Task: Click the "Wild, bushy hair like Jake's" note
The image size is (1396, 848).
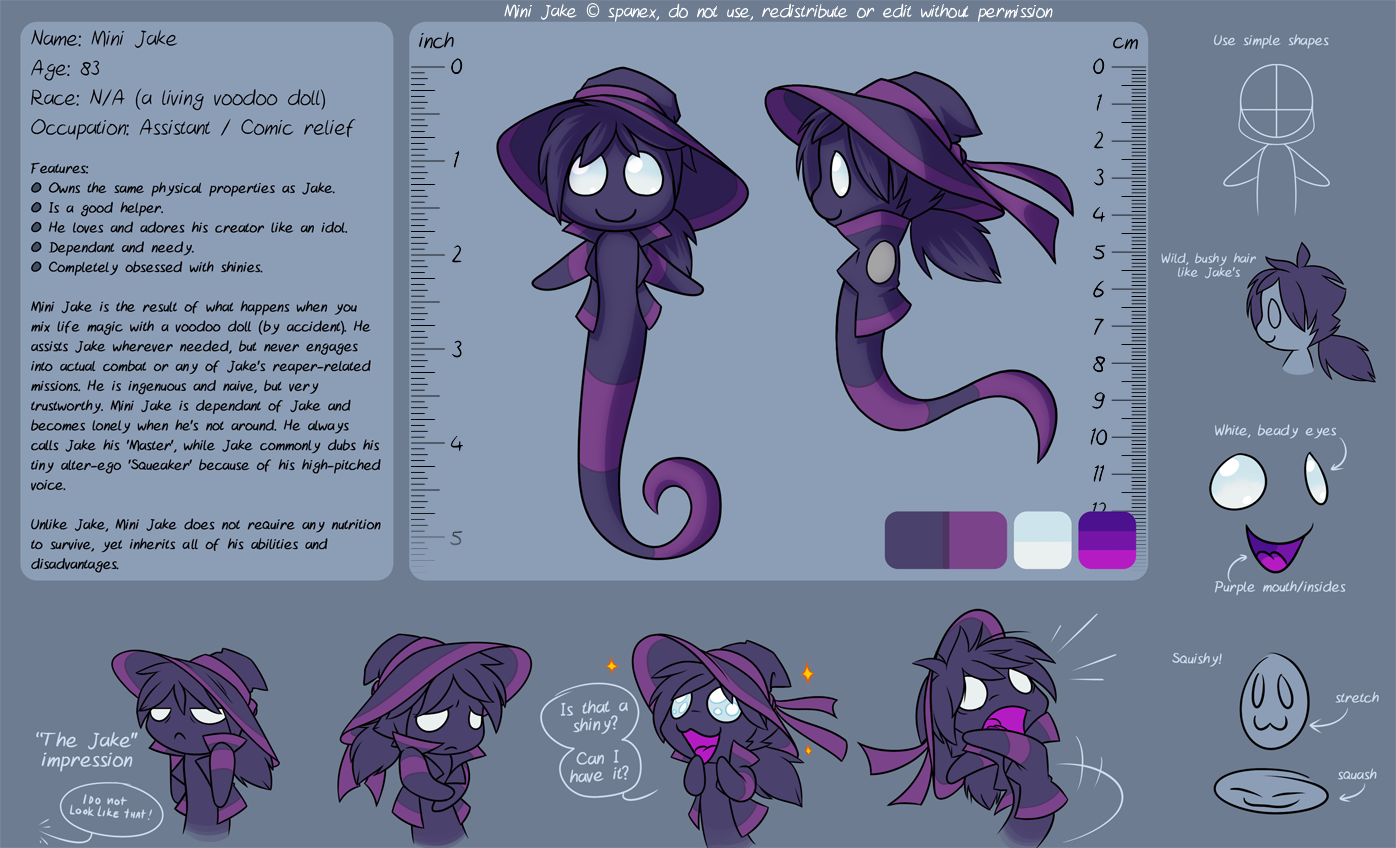Action: click(x=1208, y=265)
